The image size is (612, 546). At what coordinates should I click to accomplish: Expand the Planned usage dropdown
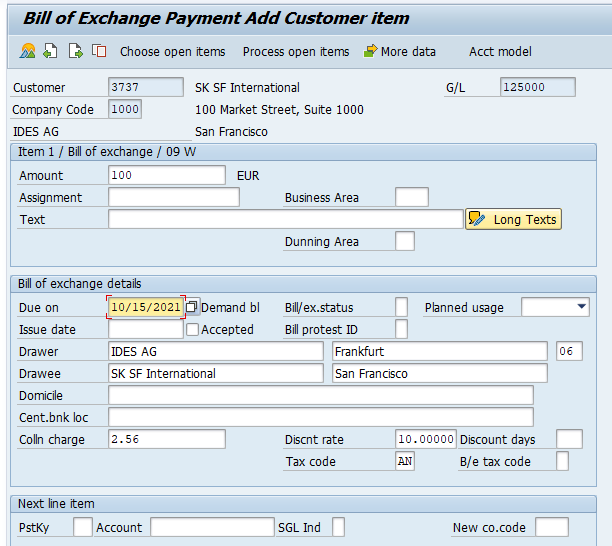(x=582, y=307)
